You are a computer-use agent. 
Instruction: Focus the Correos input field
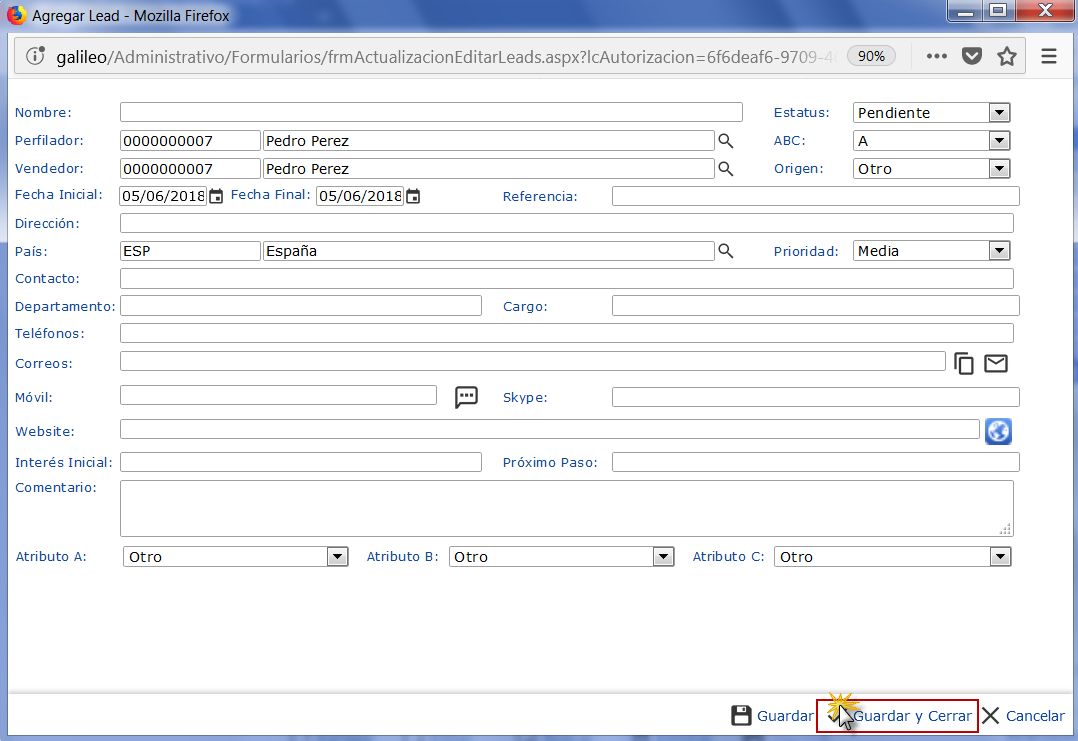click(532, 361)
